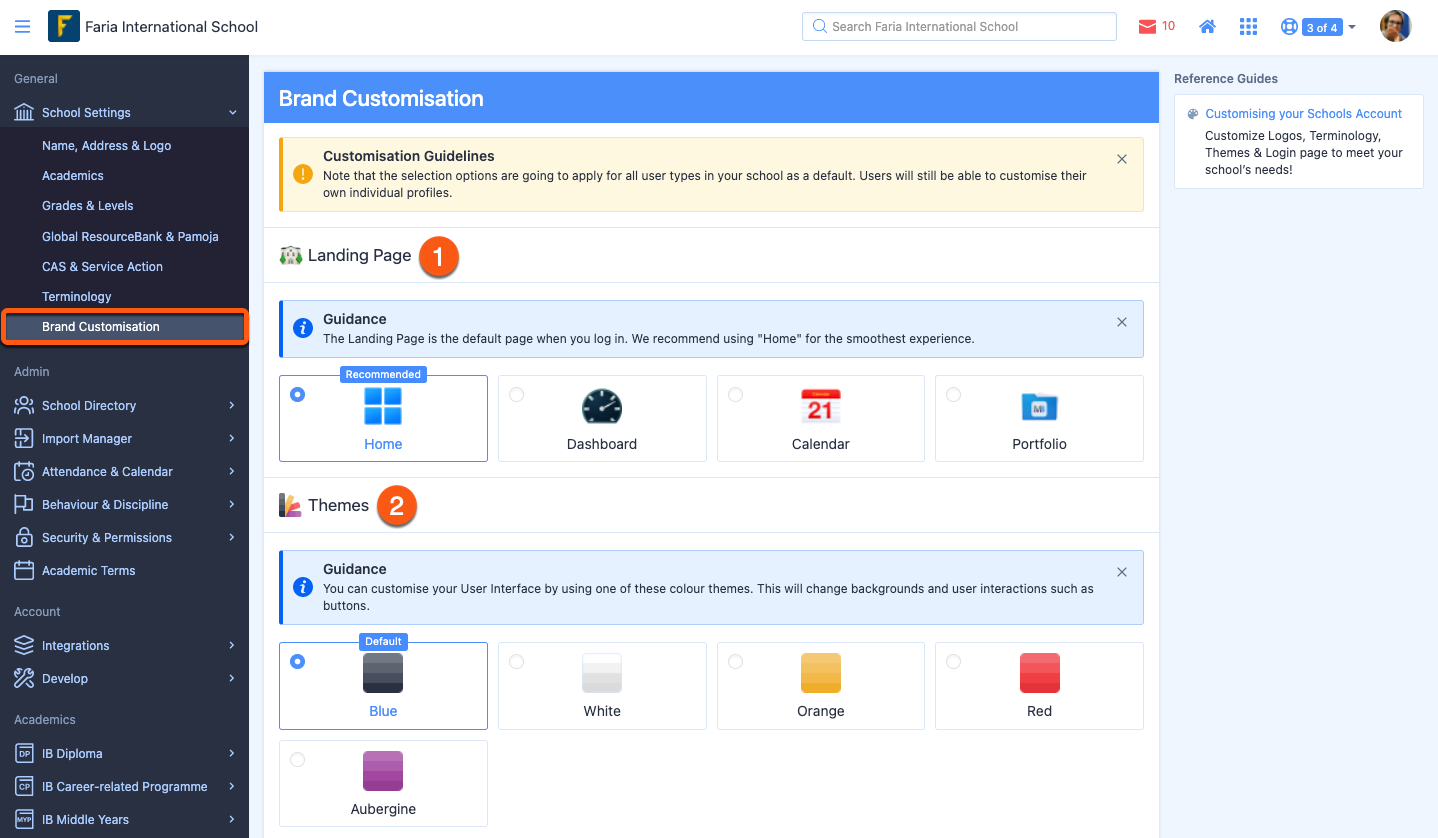
Task: Select the Orange theme radio button
Action: (x=735, y=661)
